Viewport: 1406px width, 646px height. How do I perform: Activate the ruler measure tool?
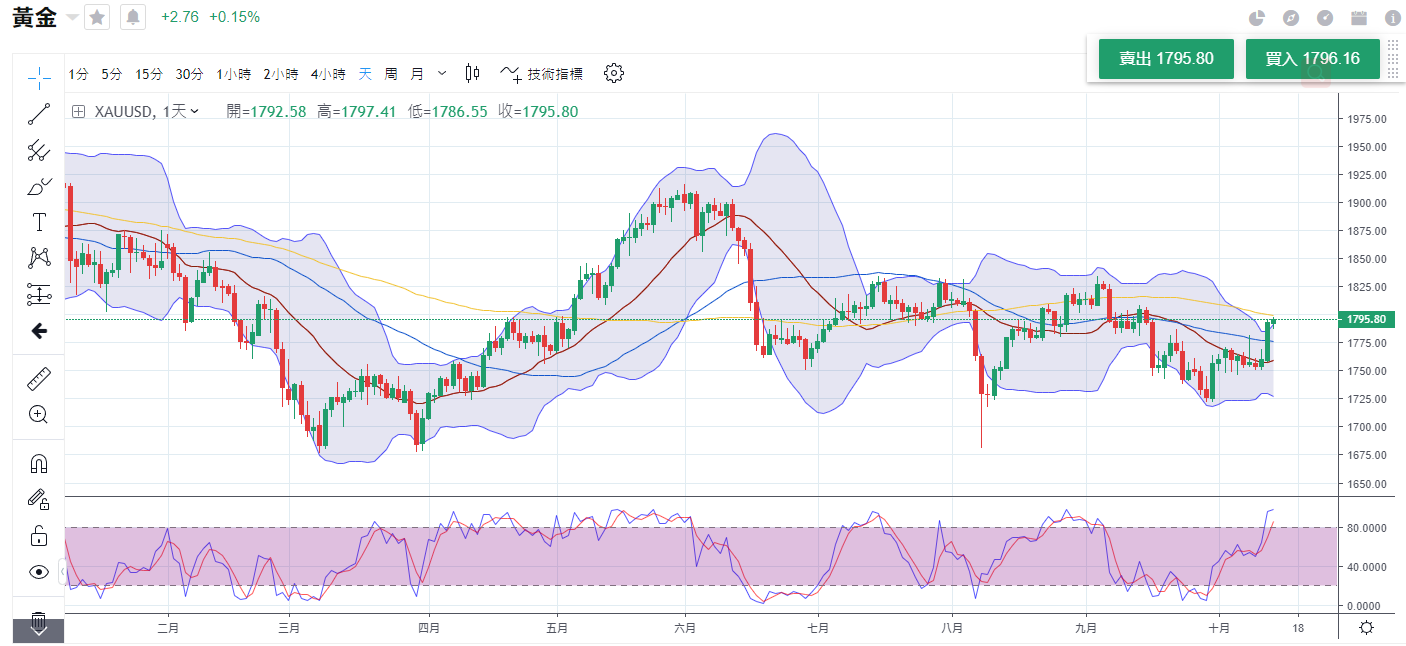(x=39, y=378)
